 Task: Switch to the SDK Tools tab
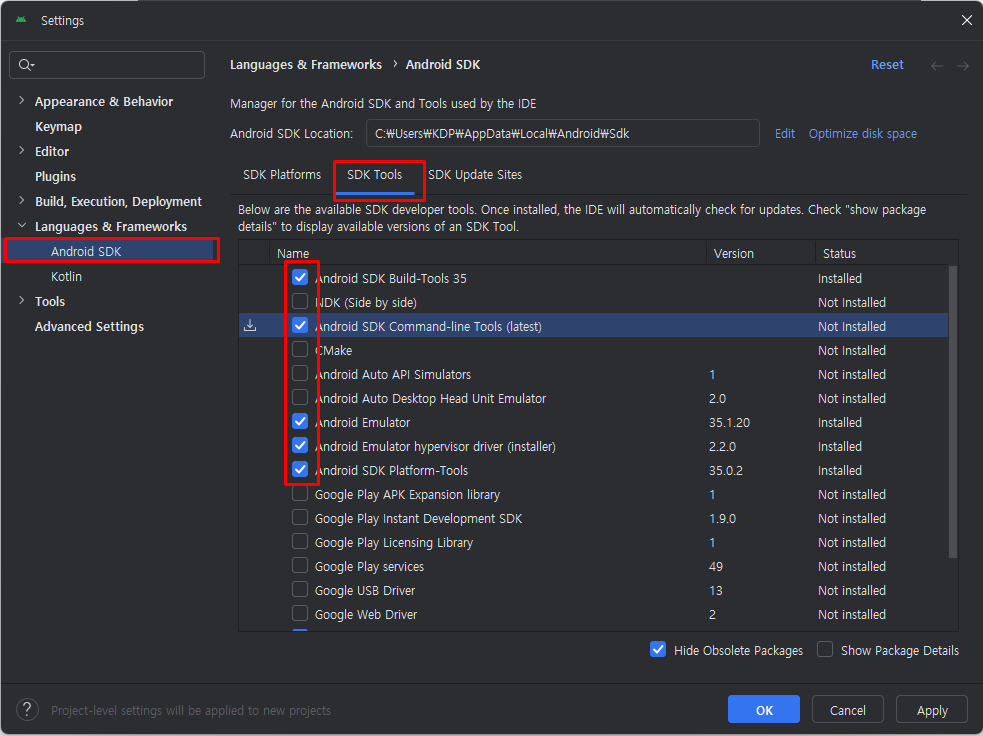click(x=374, y=175)
